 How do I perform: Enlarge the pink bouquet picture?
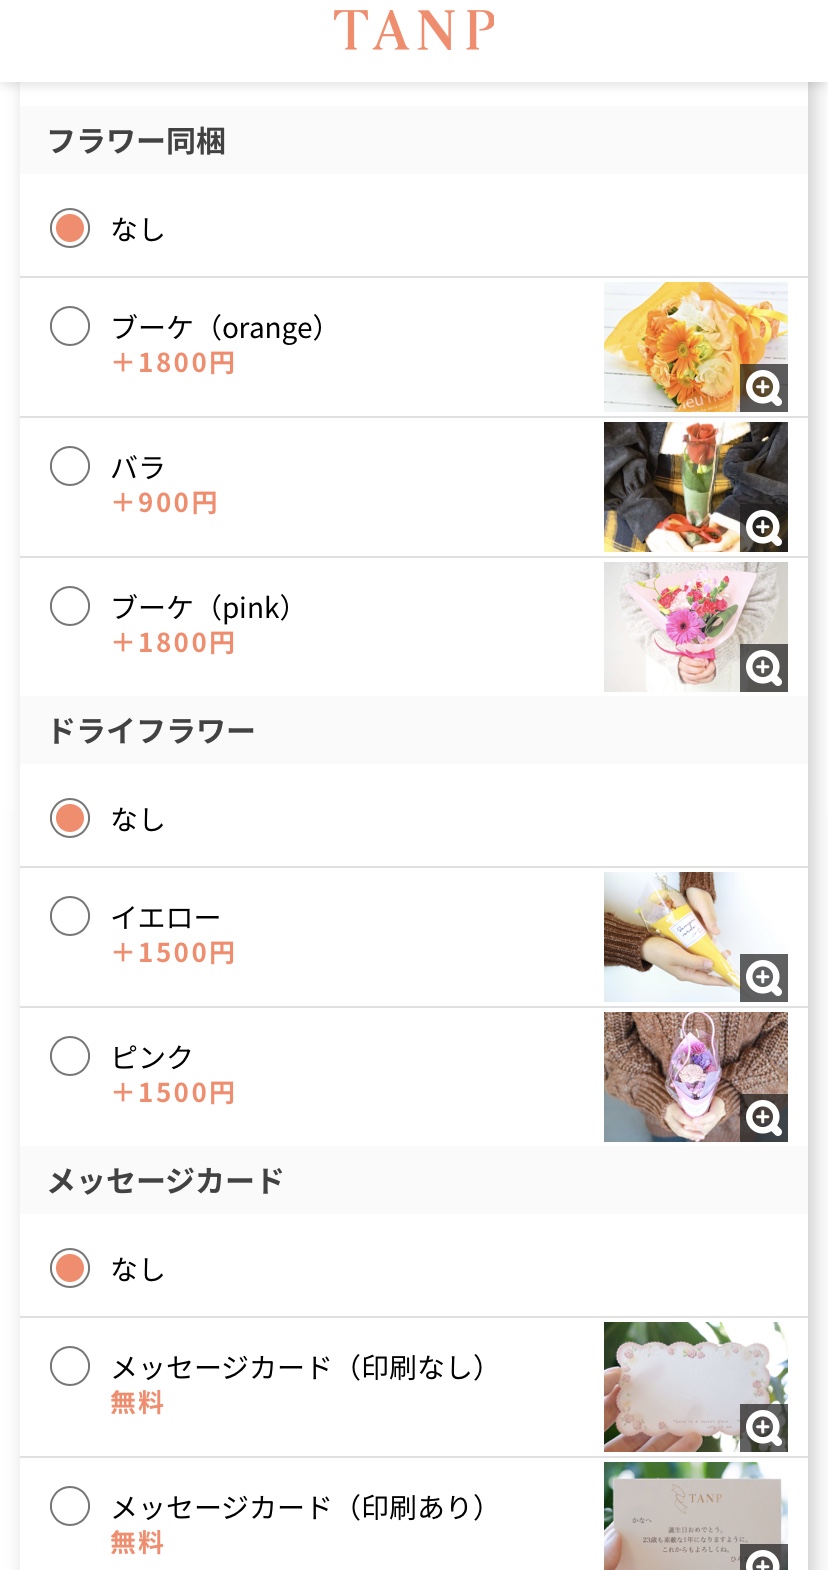tap(764, 668)
